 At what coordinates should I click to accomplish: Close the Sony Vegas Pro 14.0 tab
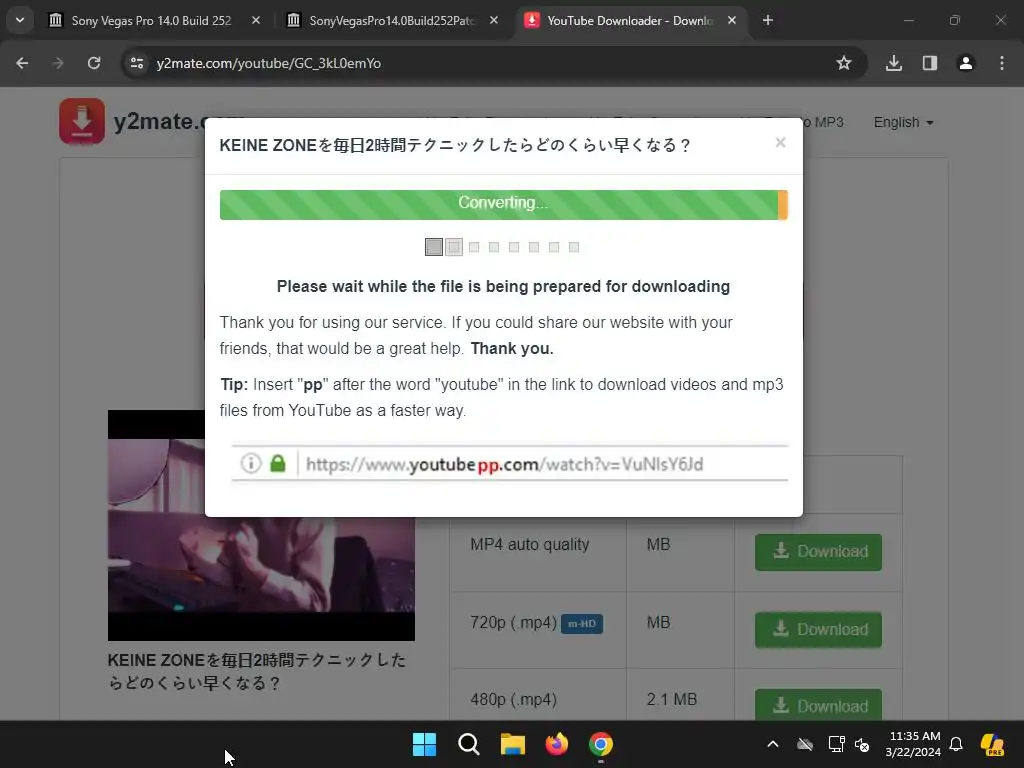coord(256,20)
